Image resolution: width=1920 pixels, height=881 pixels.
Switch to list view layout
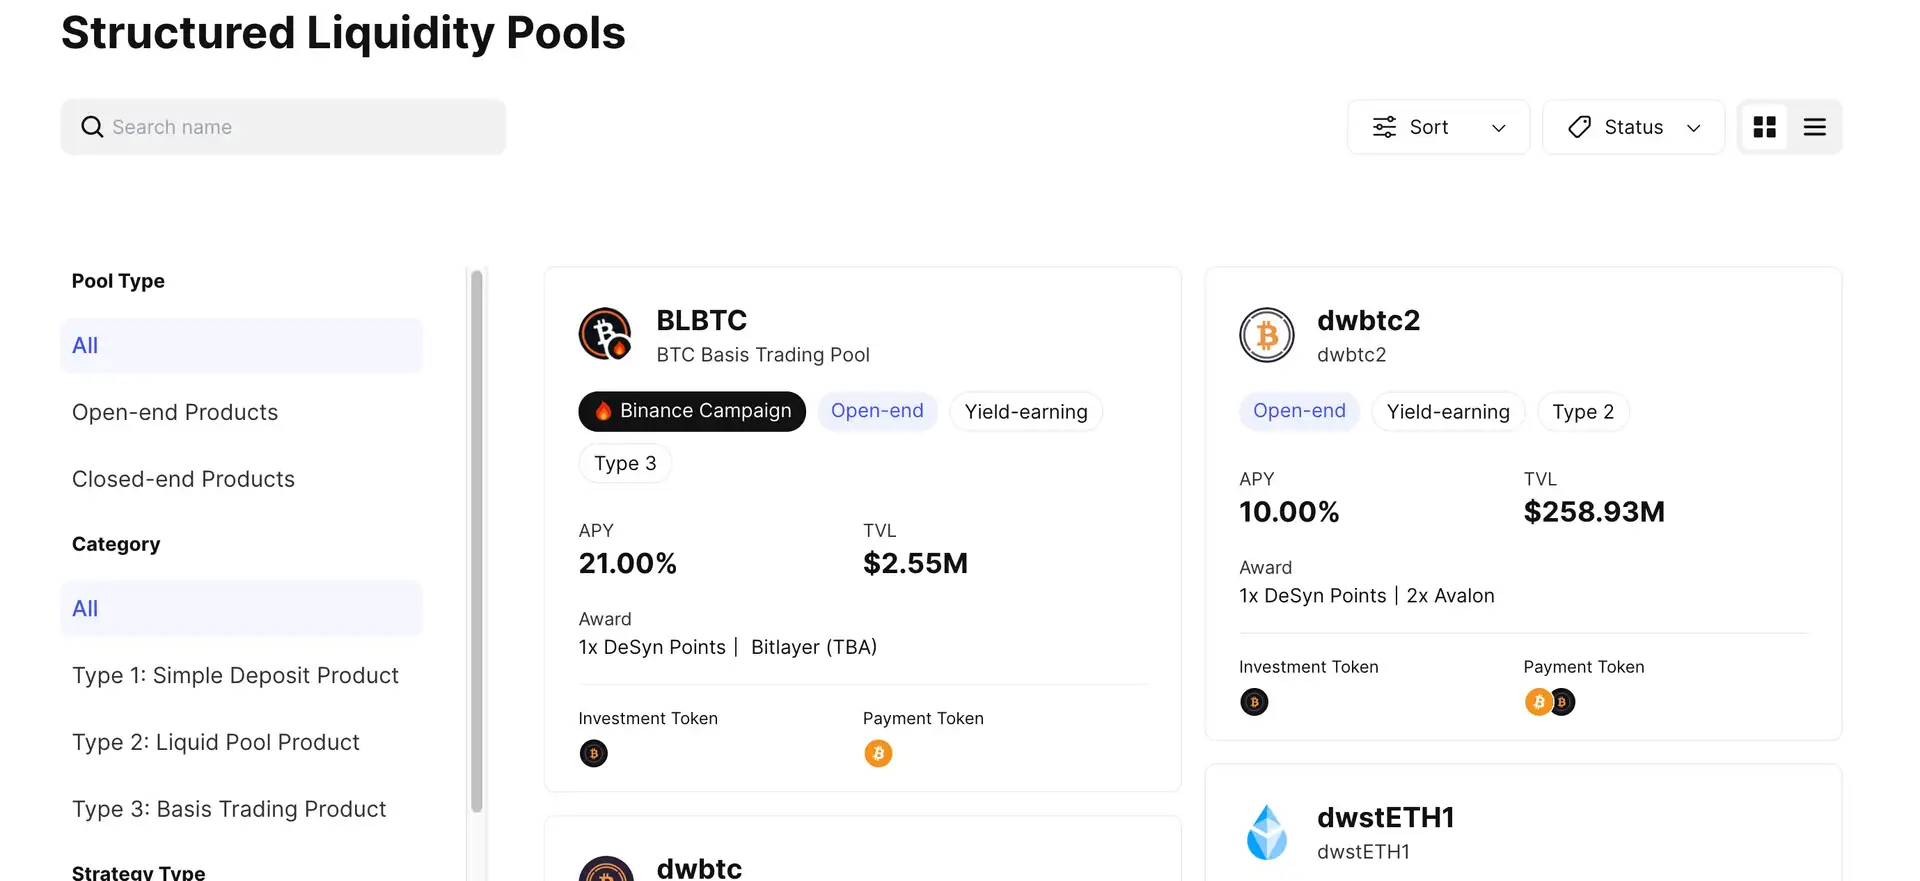[x=1814, y=127]
